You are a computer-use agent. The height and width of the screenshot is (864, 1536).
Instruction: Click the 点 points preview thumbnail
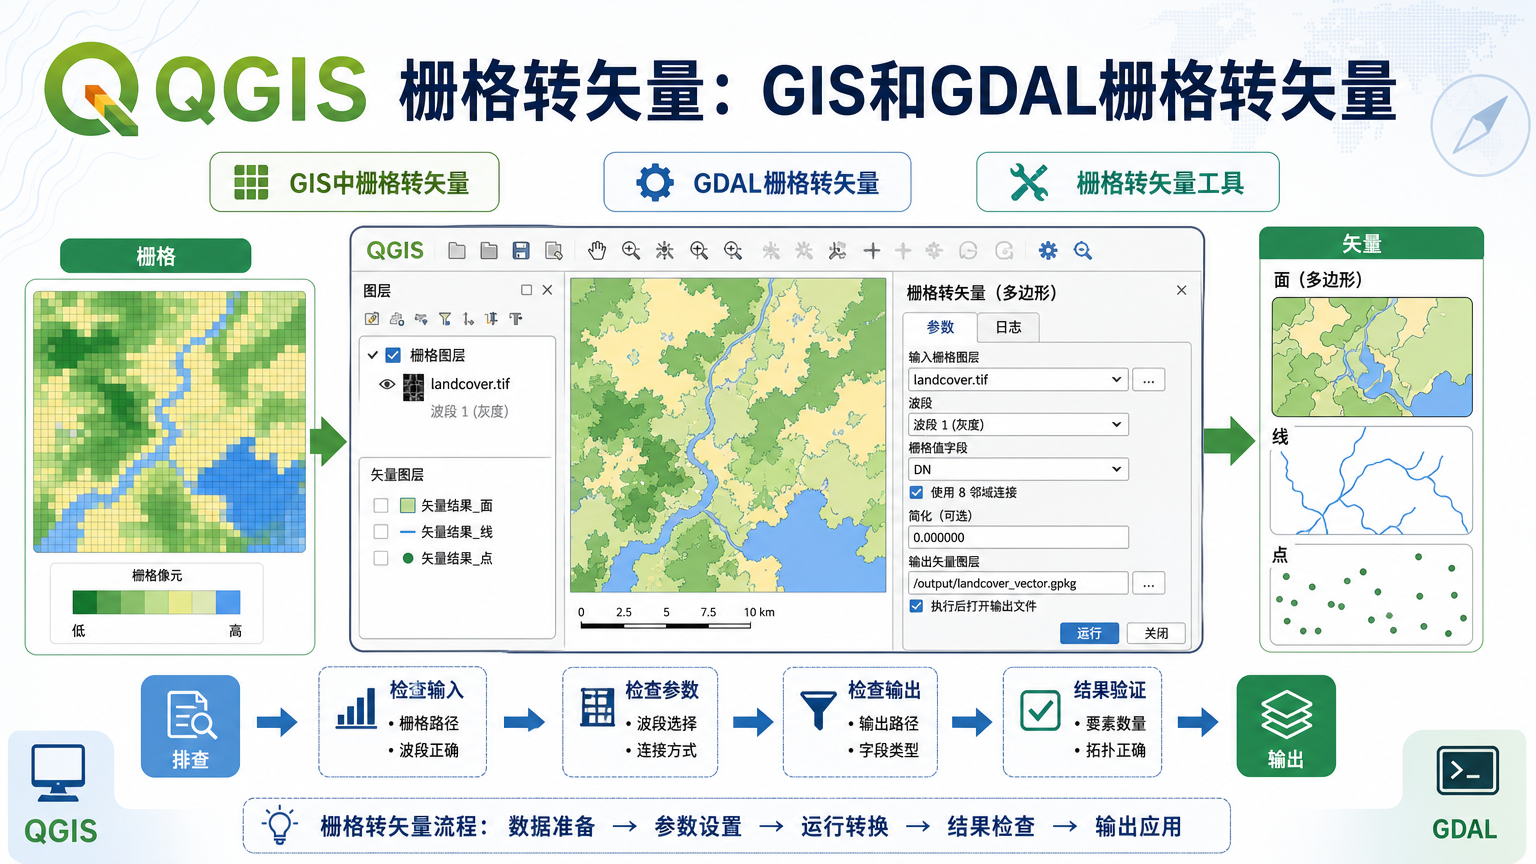pyautogui.click(x=1372, y=595)
